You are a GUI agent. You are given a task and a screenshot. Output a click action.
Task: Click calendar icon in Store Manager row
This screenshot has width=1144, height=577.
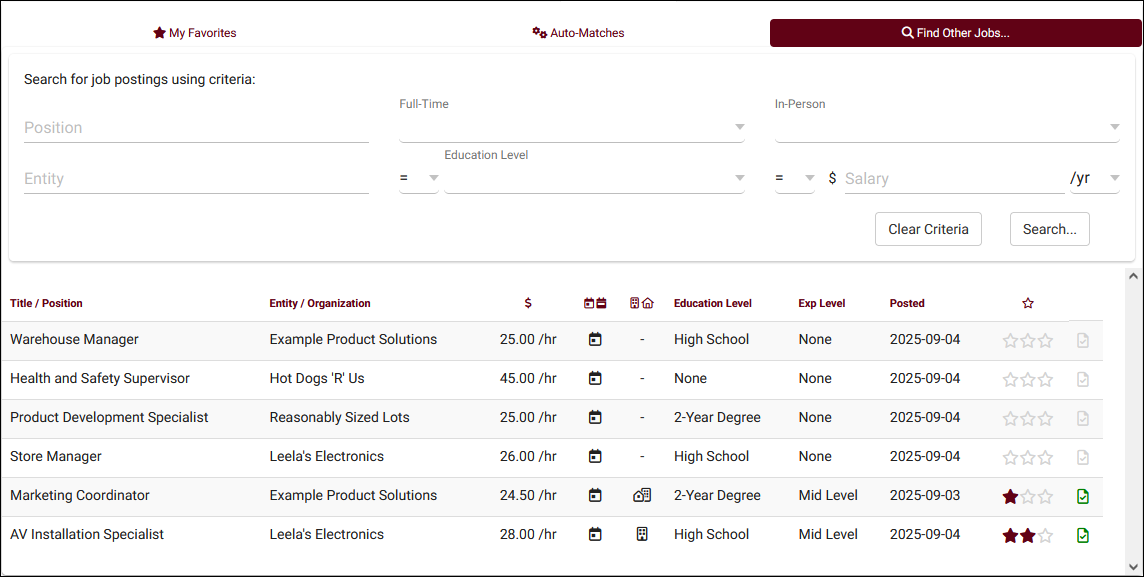595,457
